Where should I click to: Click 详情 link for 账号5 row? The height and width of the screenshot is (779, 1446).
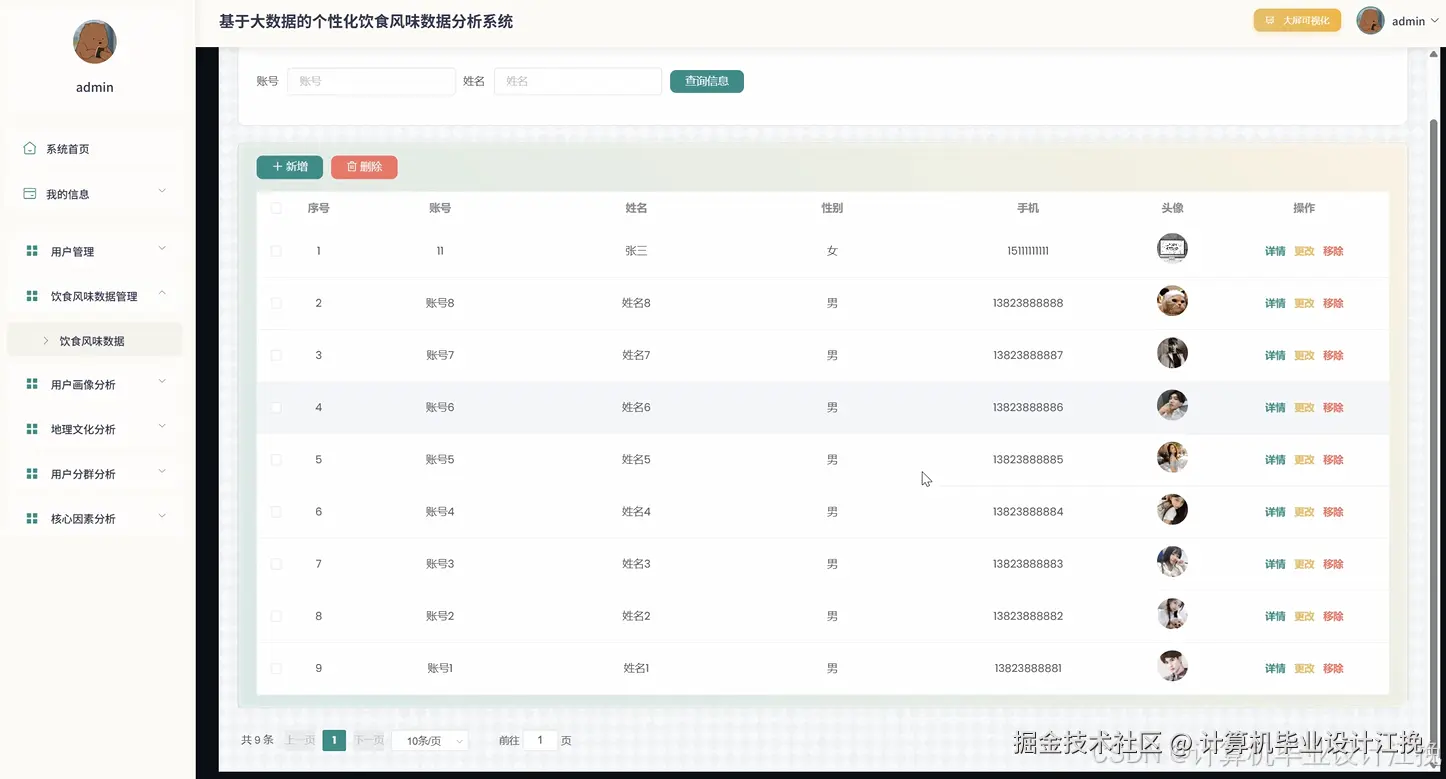tap(1275, 460)
